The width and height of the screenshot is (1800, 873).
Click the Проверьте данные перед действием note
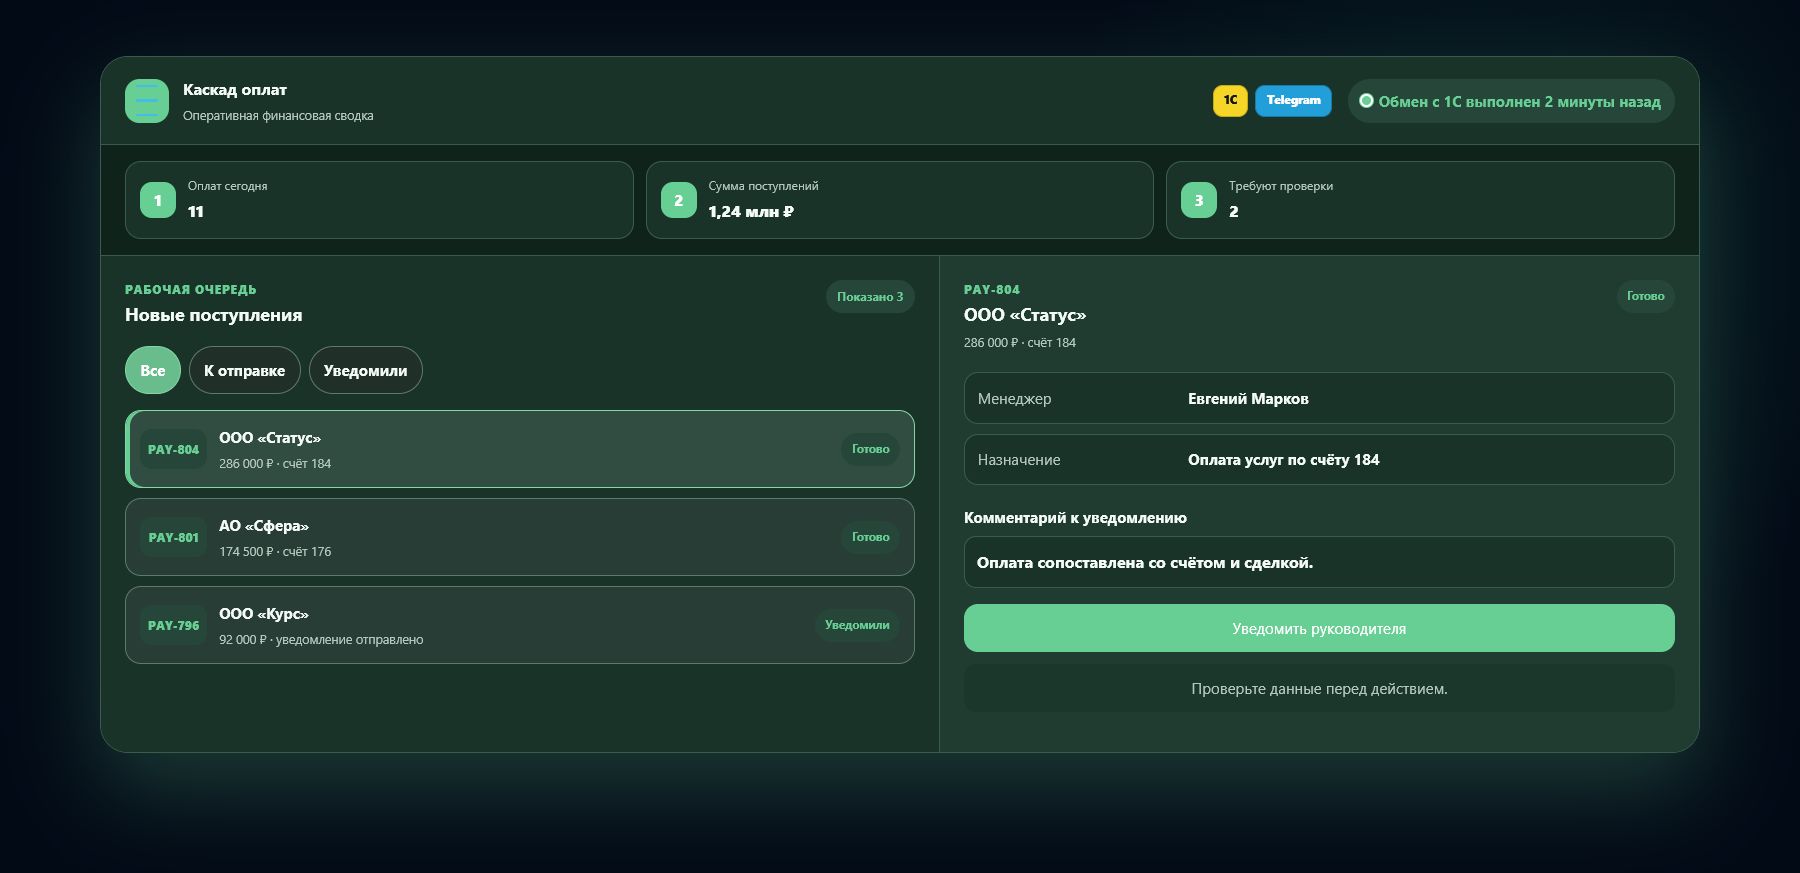point(1319,688)
